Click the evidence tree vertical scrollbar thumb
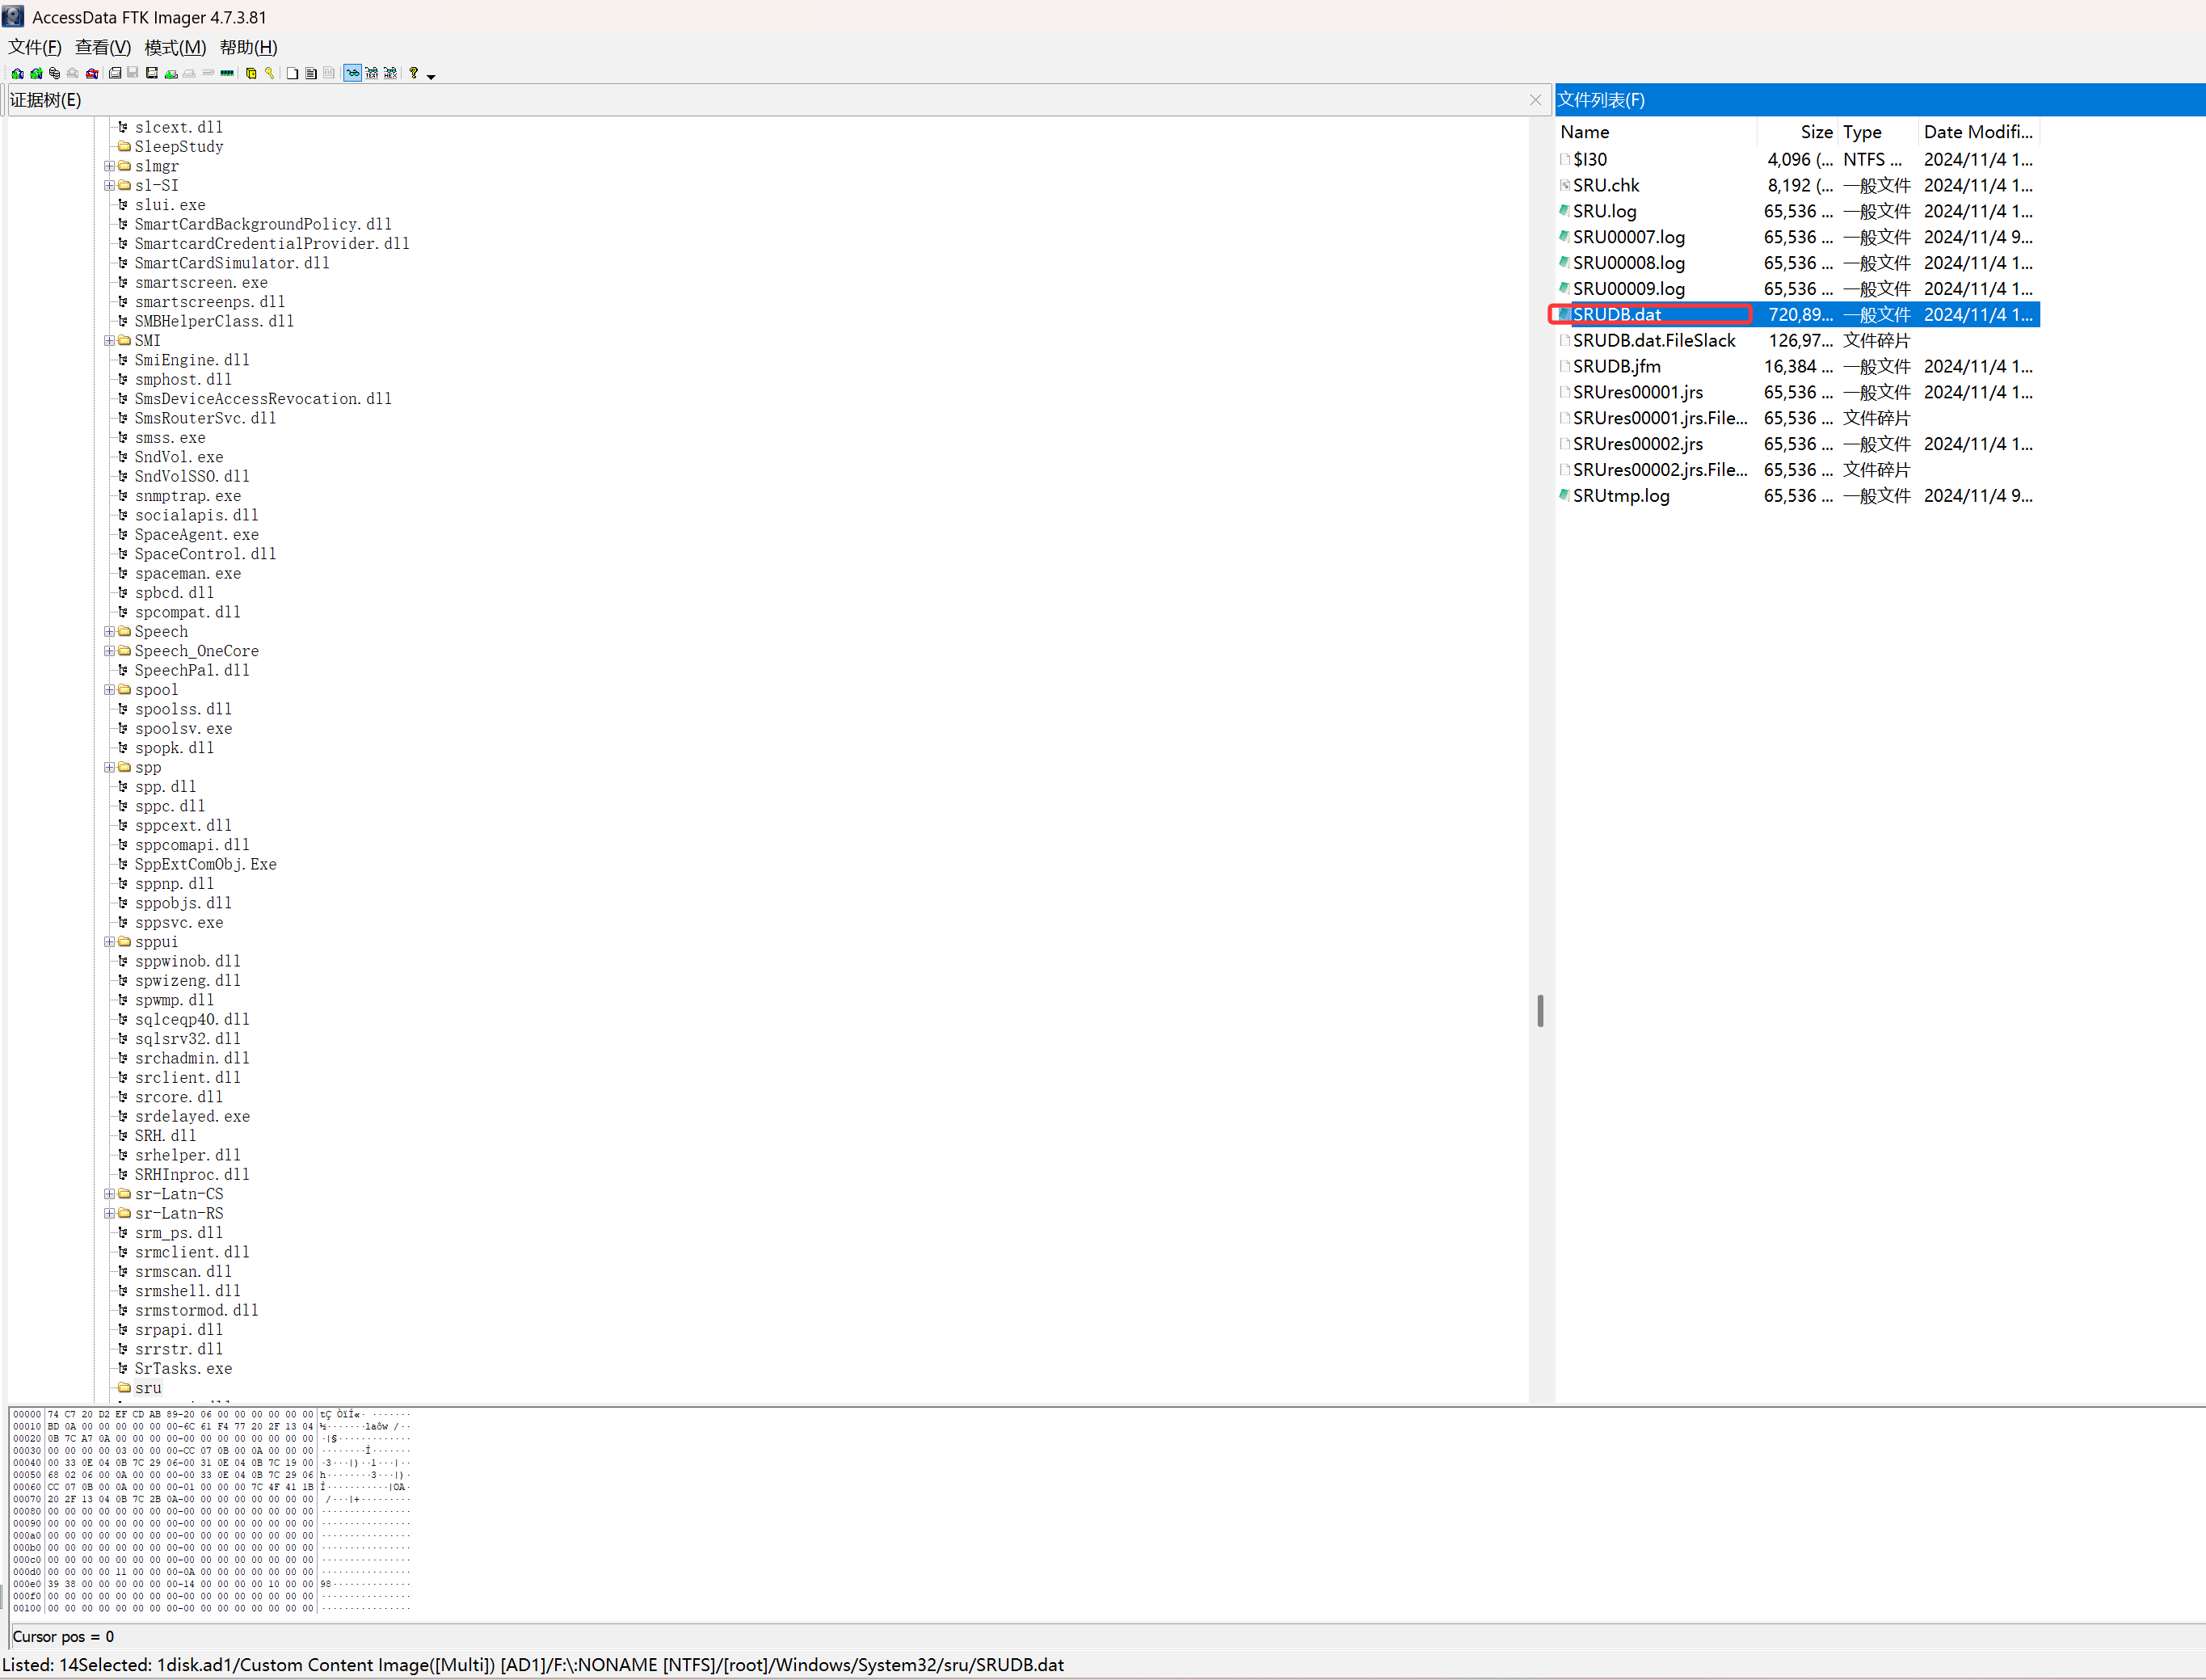The image size is (2206, 1680). [x=1540, y=1010]
